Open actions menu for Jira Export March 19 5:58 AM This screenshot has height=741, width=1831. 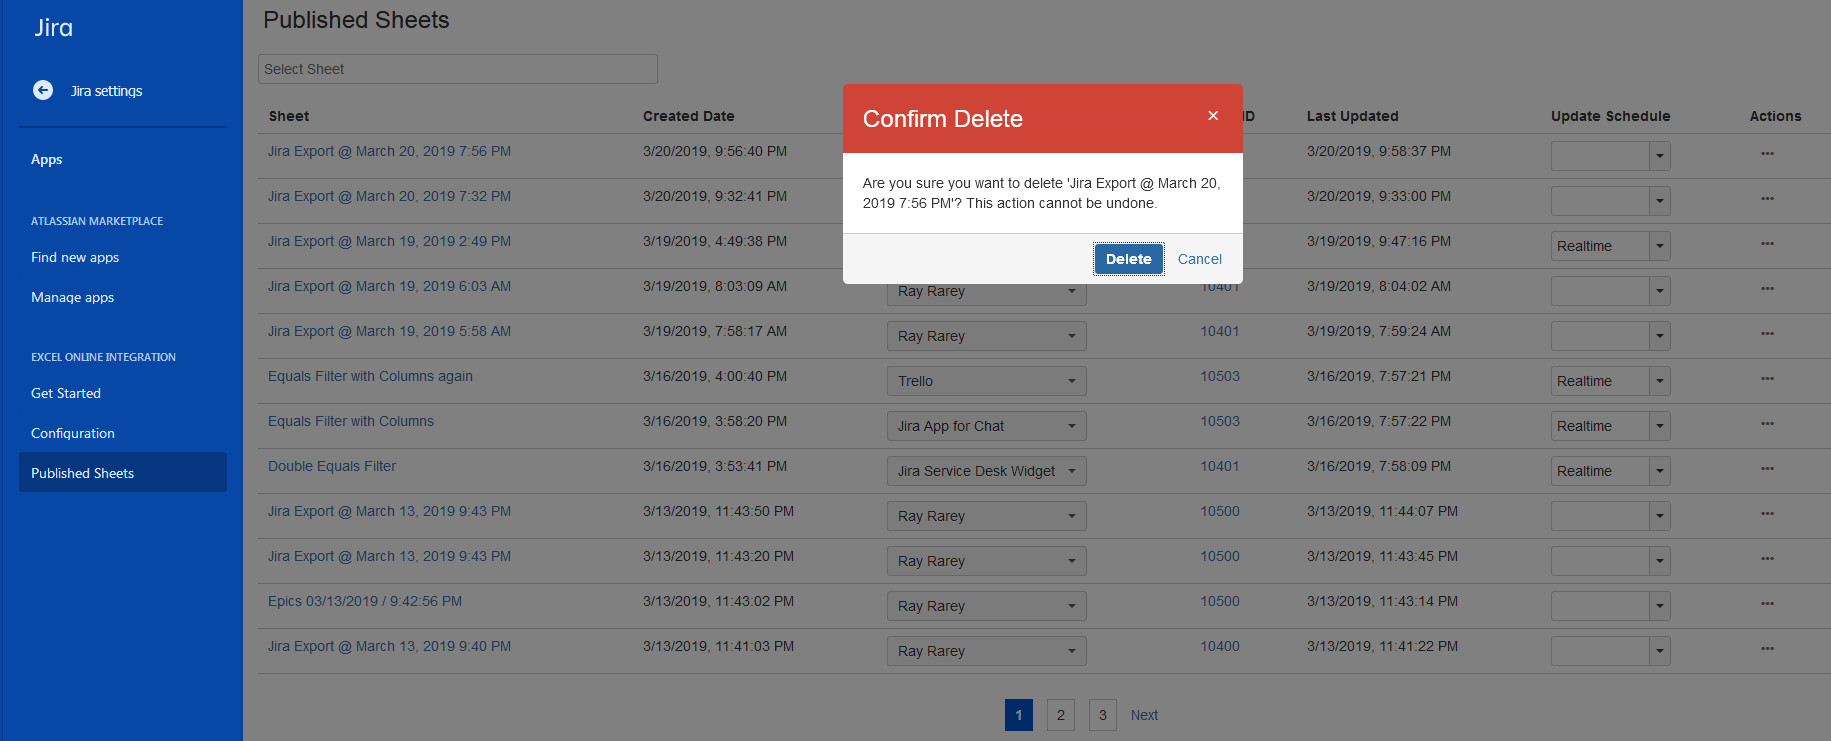[x=1767, y=334]
